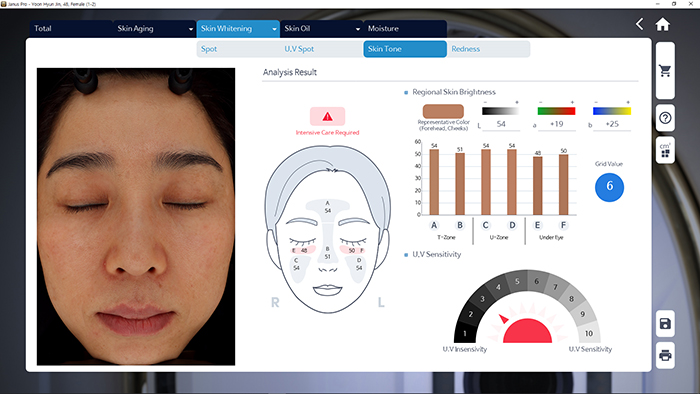The width and height of the screenshot is (700, 394).
Task: Save results with floppy disk icon
Action: click(x=665, y=323)
